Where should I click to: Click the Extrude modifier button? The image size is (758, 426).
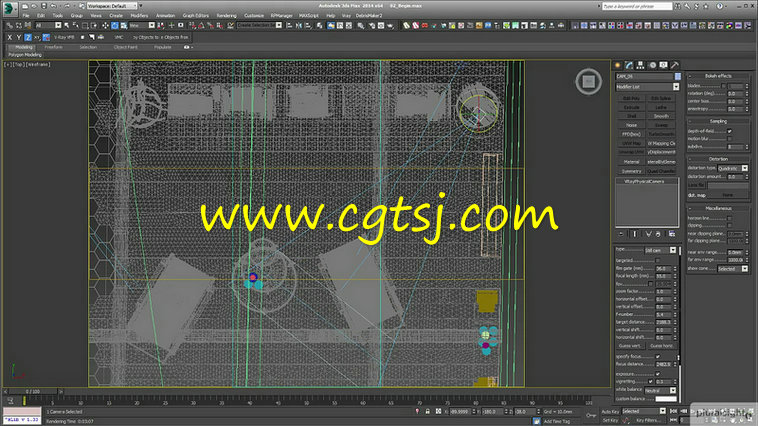[x=631, y=107]
